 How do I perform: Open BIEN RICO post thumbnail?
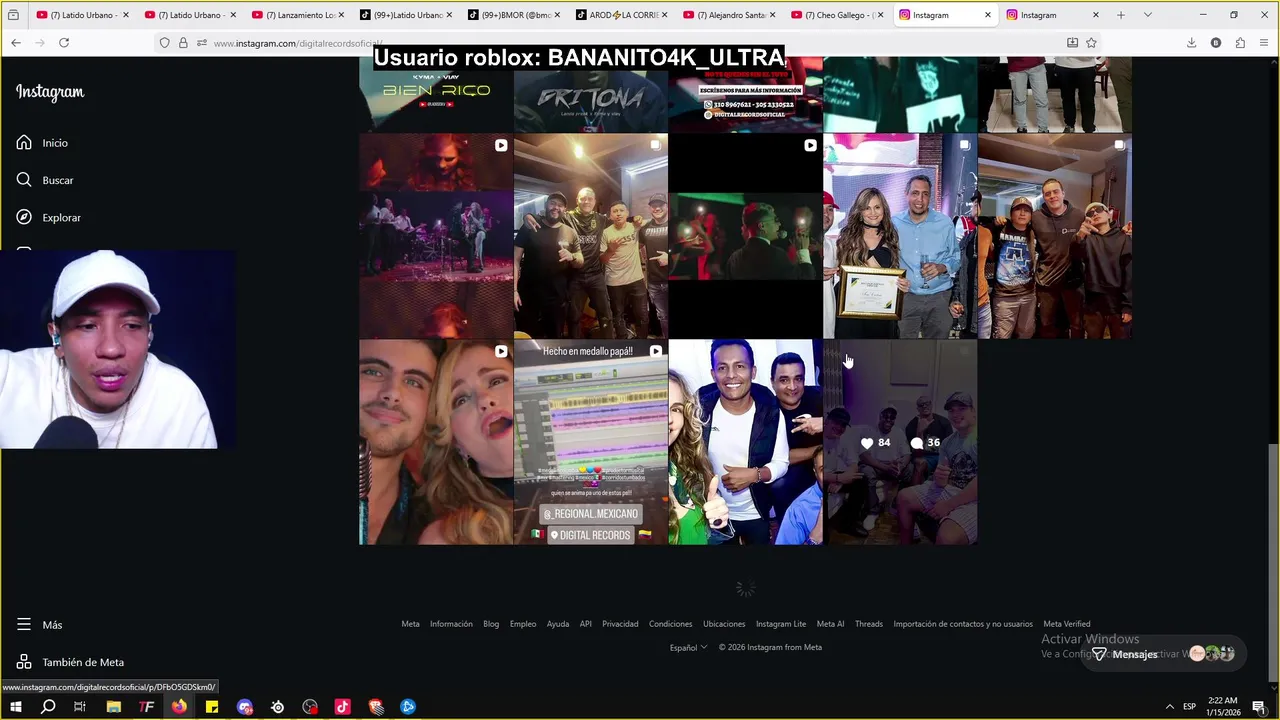point(436,95)
